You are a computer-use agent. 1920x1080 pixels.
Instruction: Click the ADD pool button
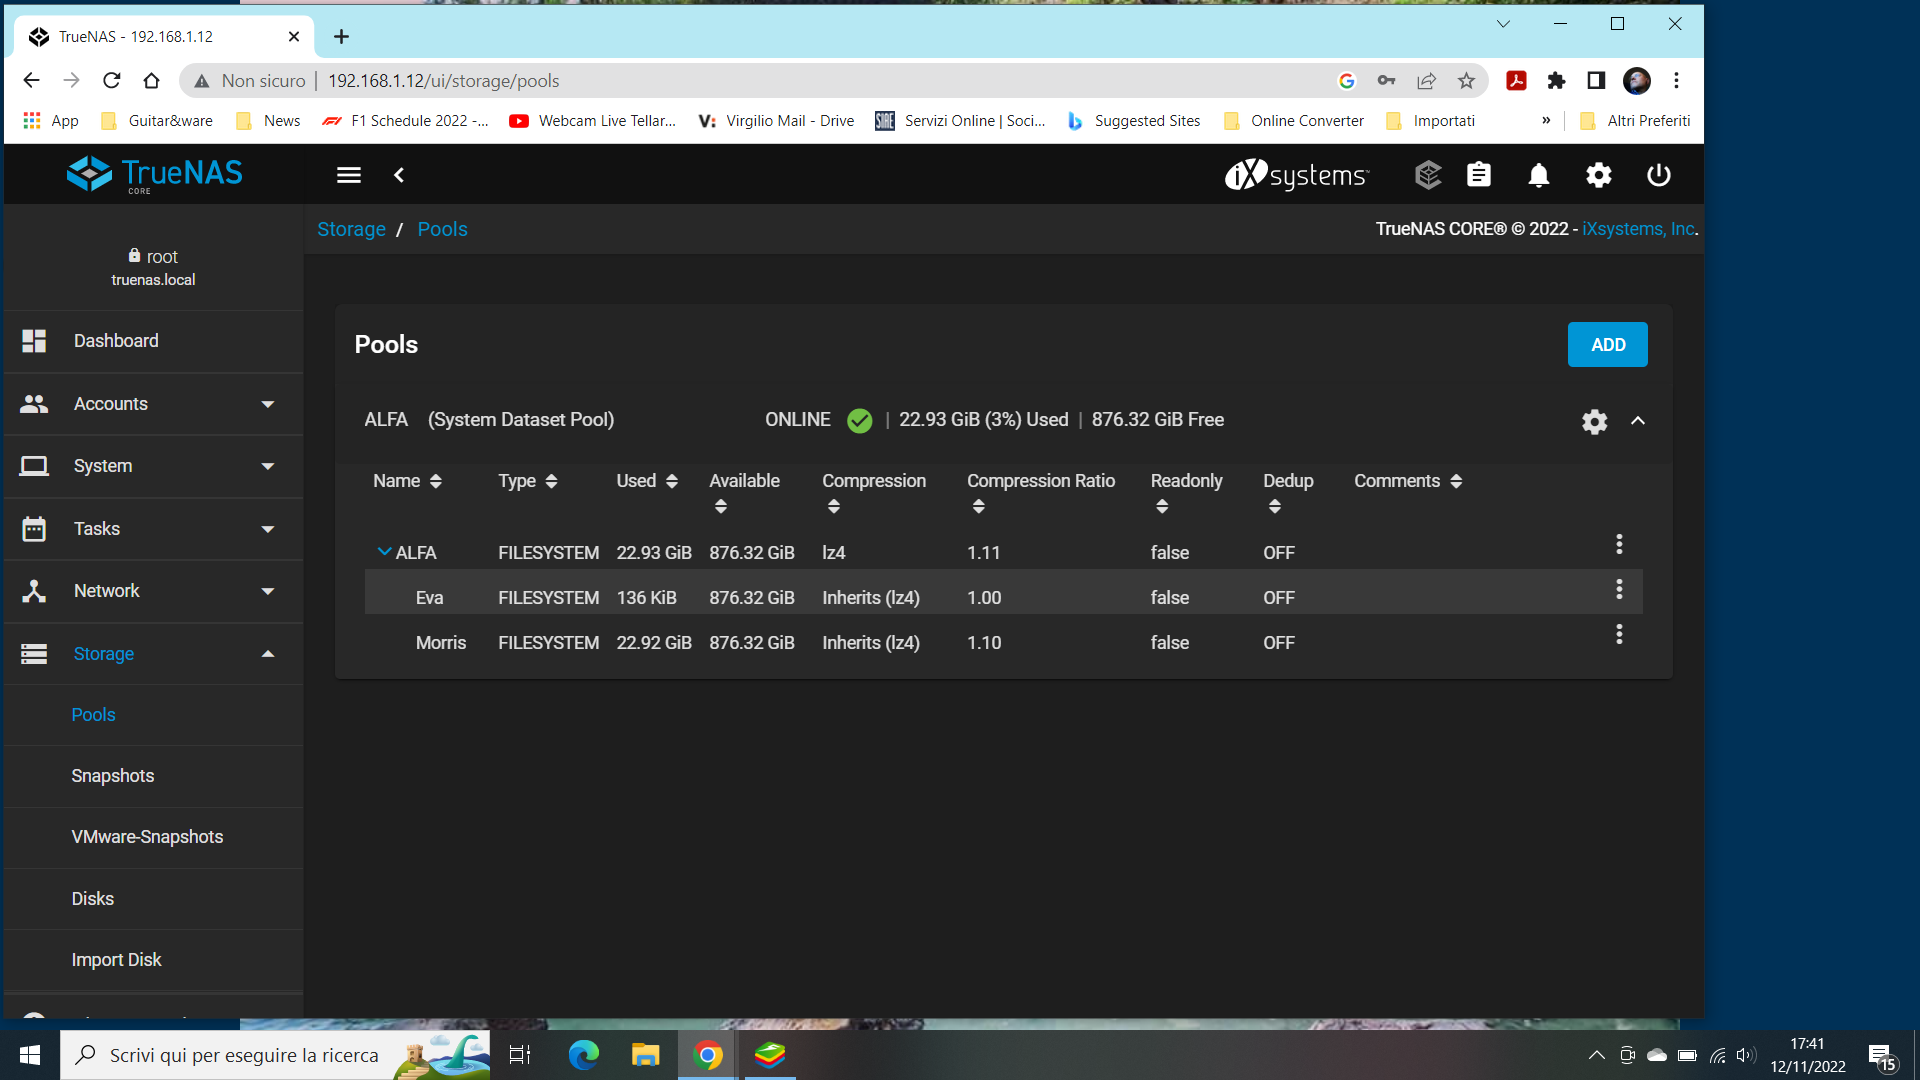1607,345
